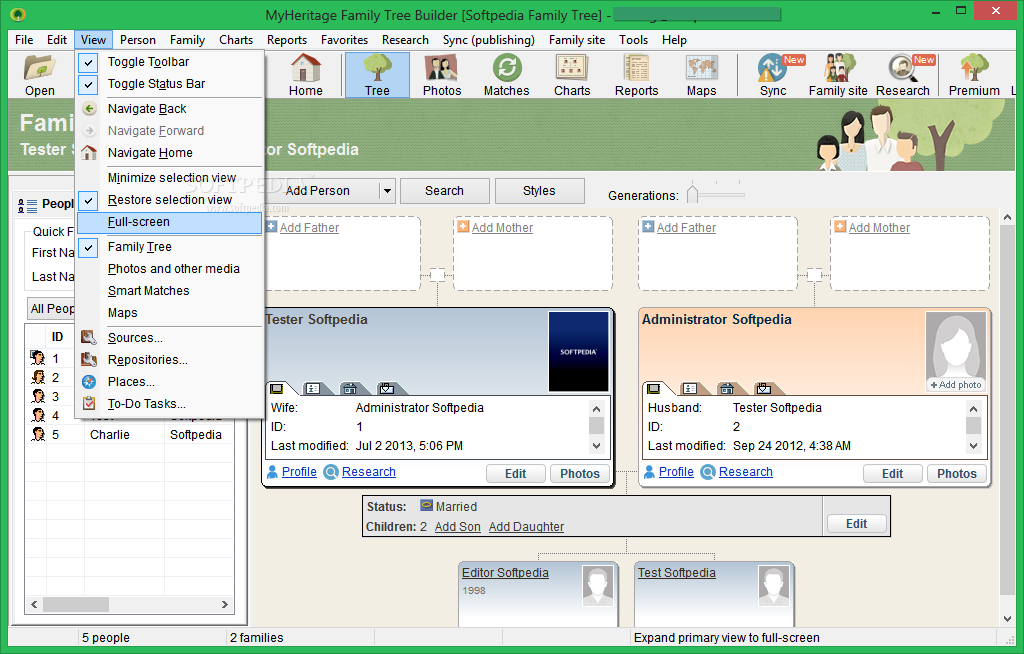
Task: Select Full-screen in the View menu
Action: click(170, 221)
